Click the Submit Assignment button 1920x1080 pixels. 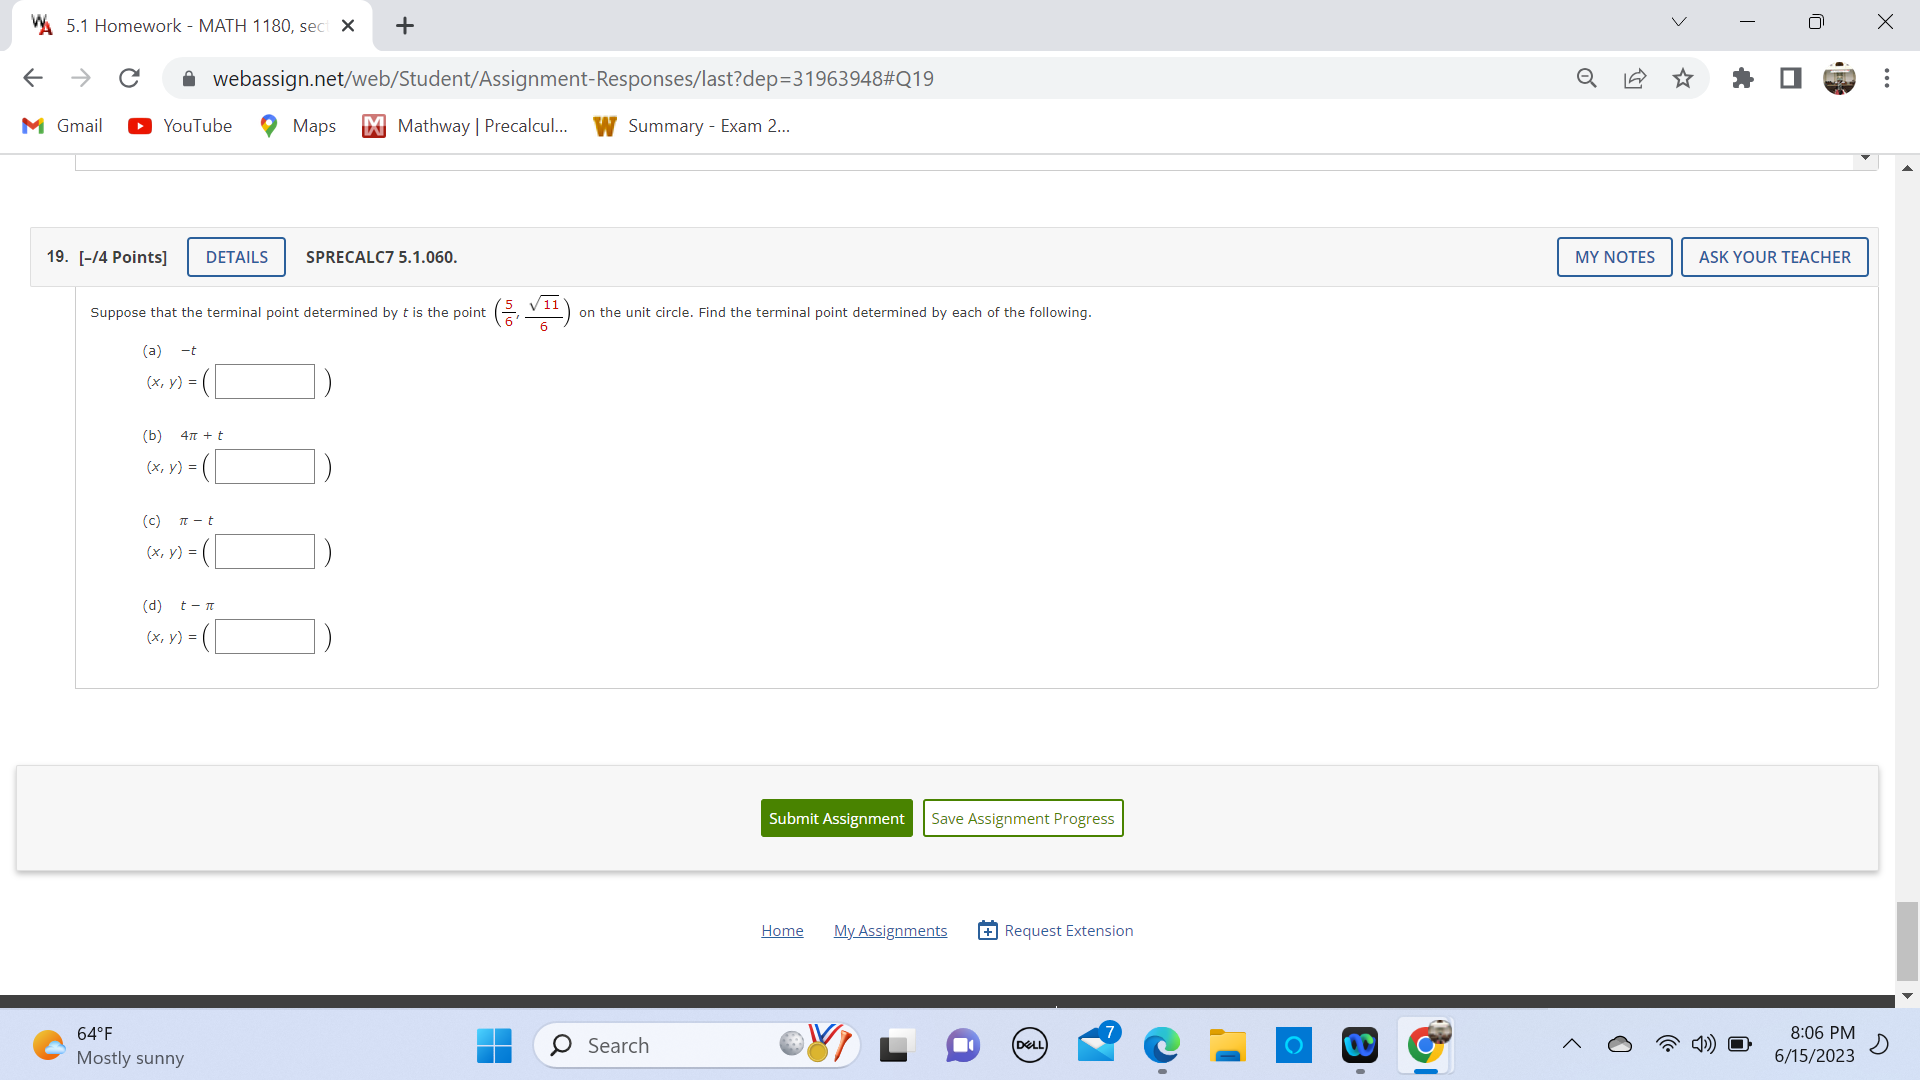tap(836, 818)
